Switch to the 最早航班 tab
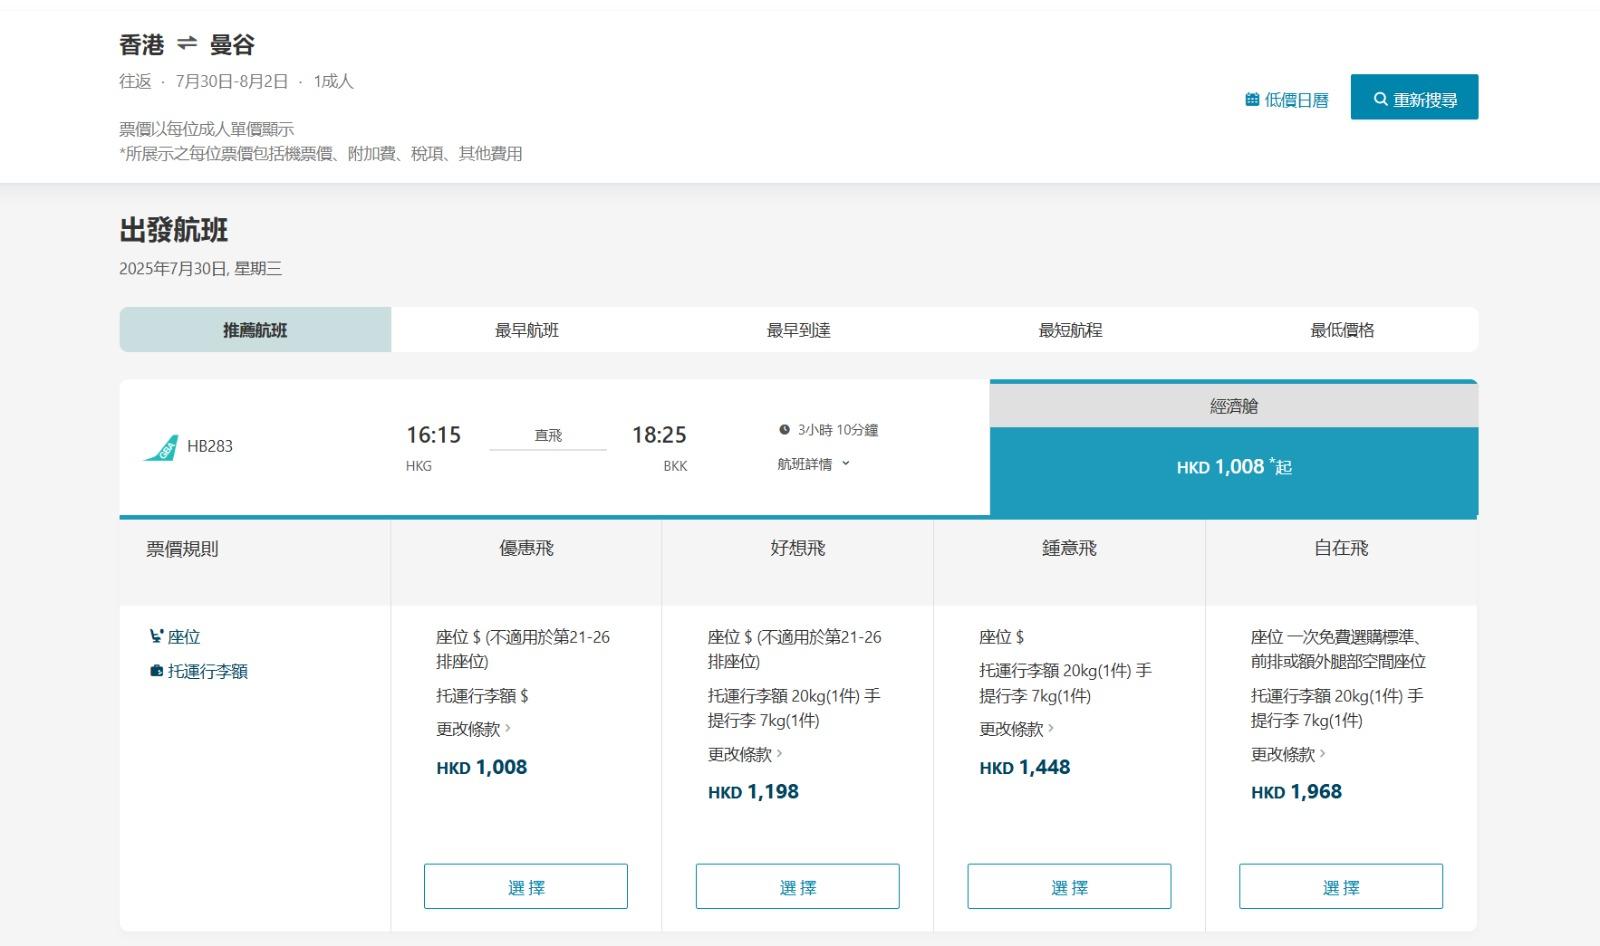The image size is (1600, 946). (527, 330)
